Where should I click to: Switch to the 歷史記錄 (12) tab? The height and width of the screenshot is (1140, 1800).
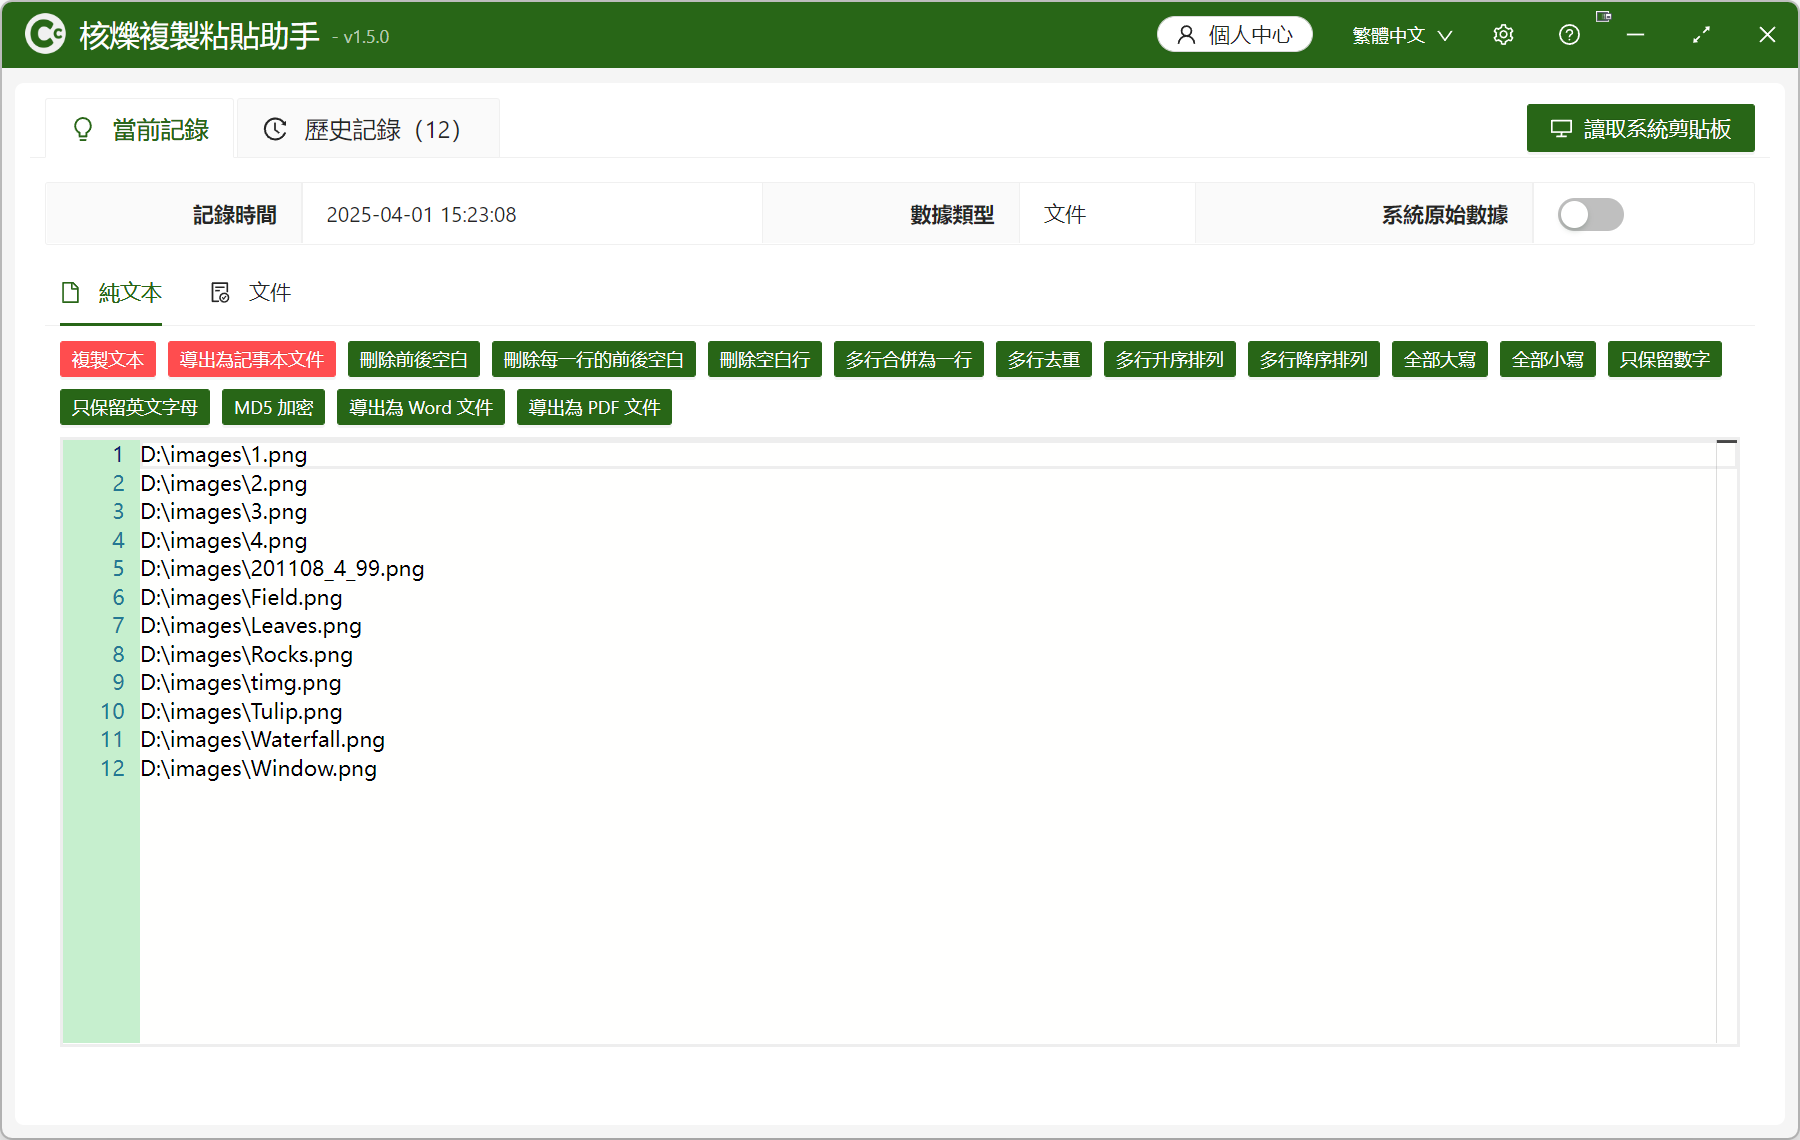pos(367,129)
